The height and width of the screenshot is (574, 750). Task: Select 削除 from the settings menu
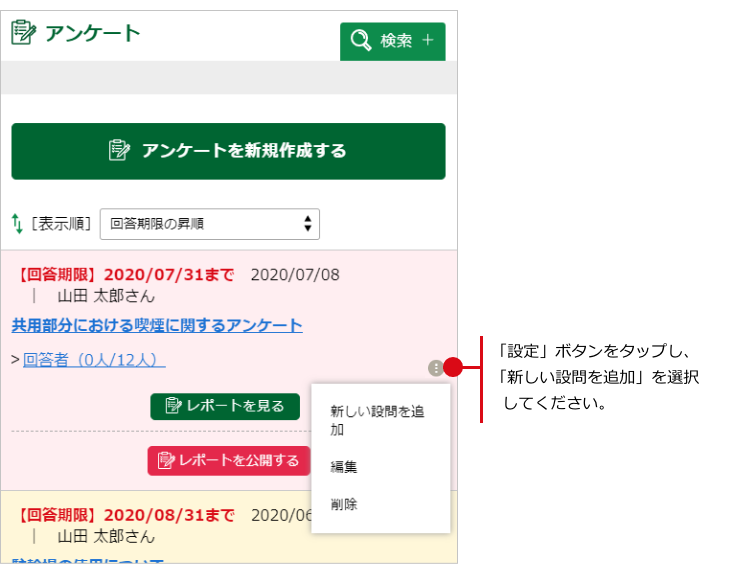click(x=344, y=505)
